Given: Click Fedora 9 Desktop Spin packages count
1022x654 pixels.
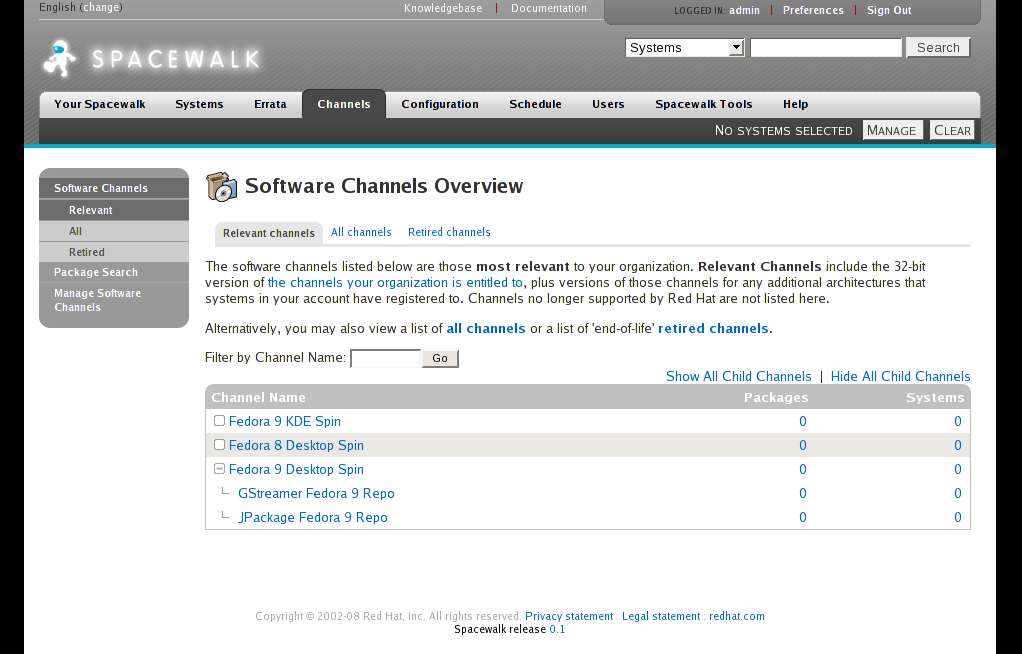Looking at the screenshot, I should (803, 469).
